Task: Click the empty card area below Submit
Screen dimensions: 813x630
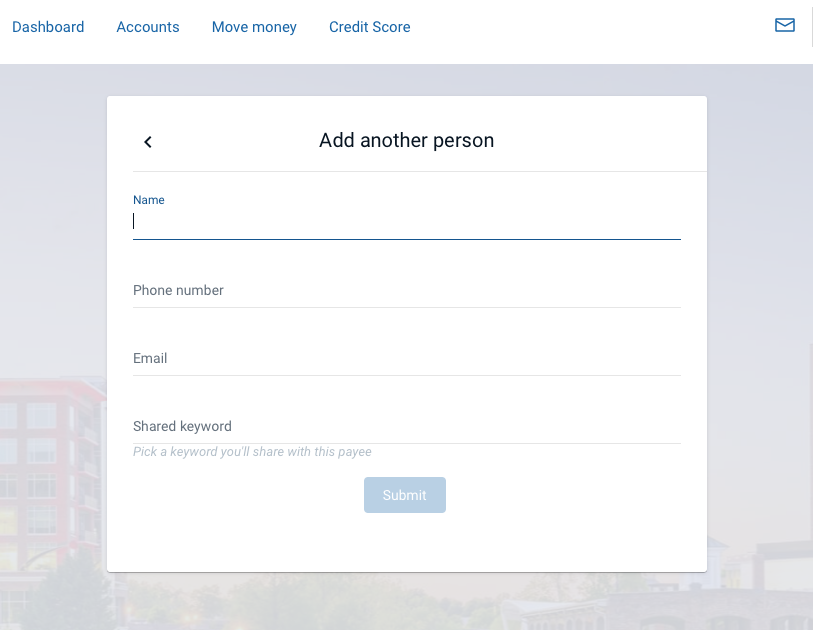Action: click(406, 542)
